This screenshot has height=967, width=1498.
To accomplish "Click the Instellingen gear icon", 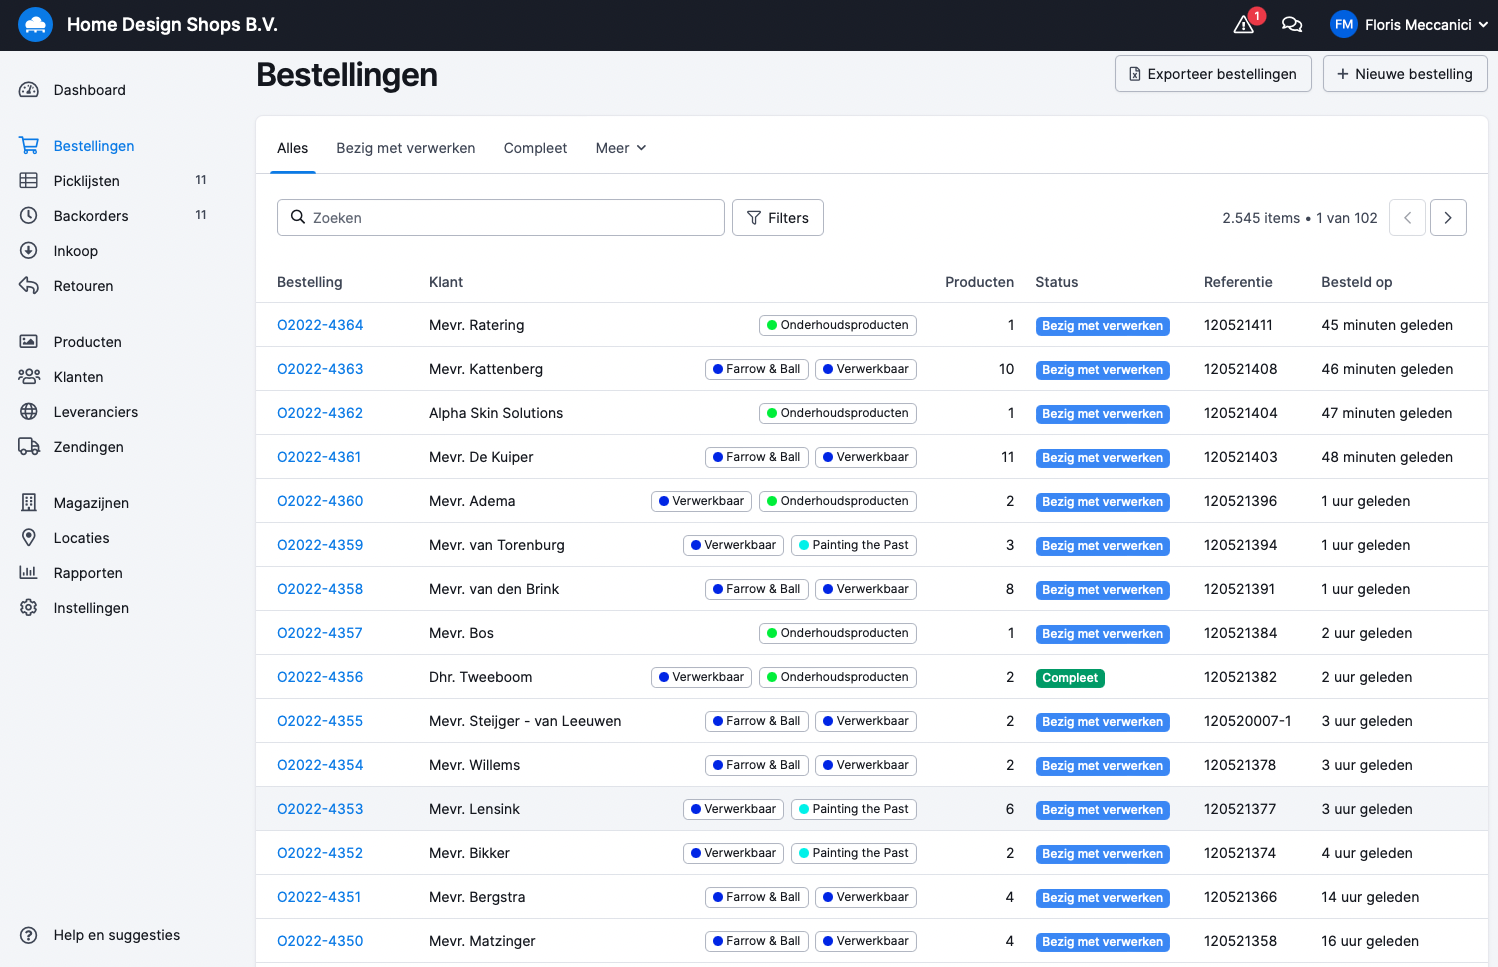I will [x=29, y=608].
